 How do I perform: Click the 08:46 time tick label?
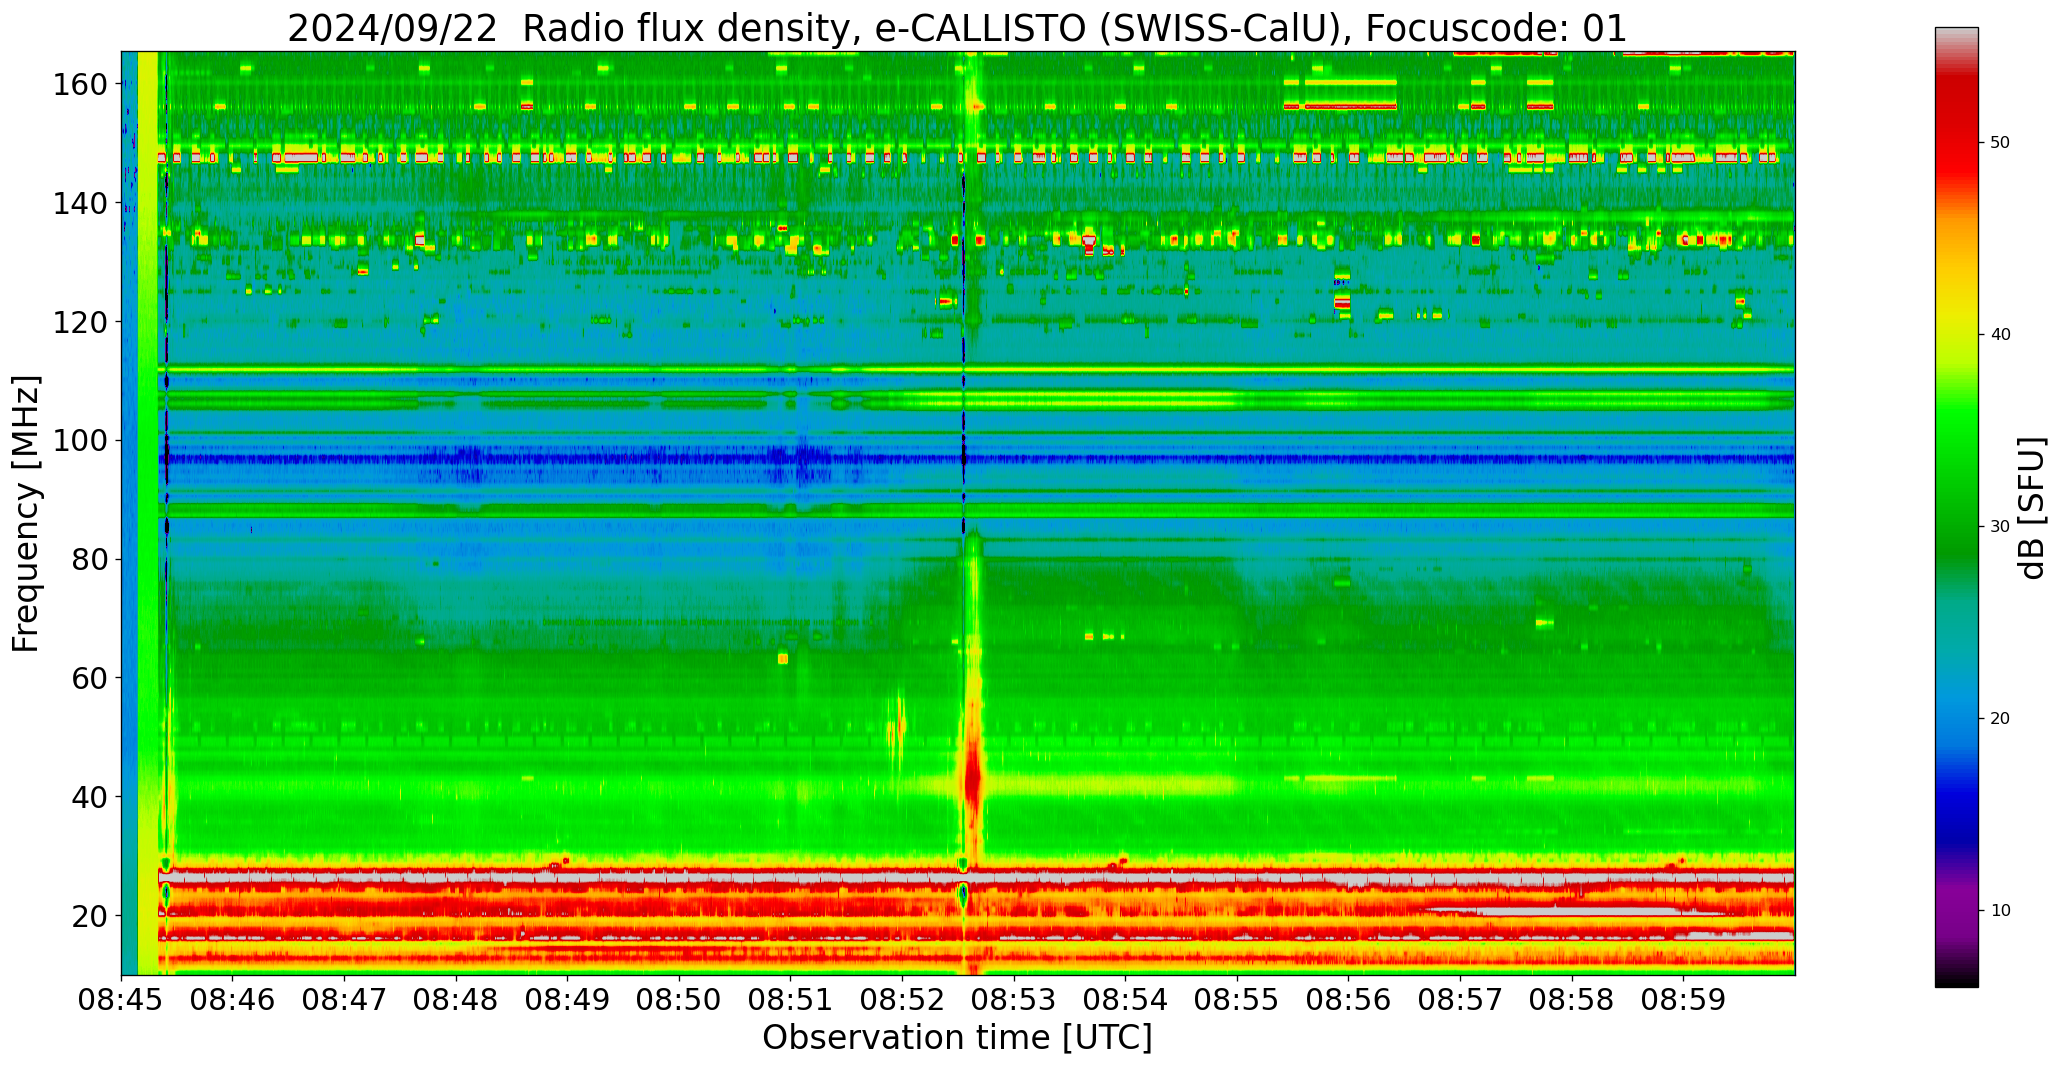pos(233,1001)
